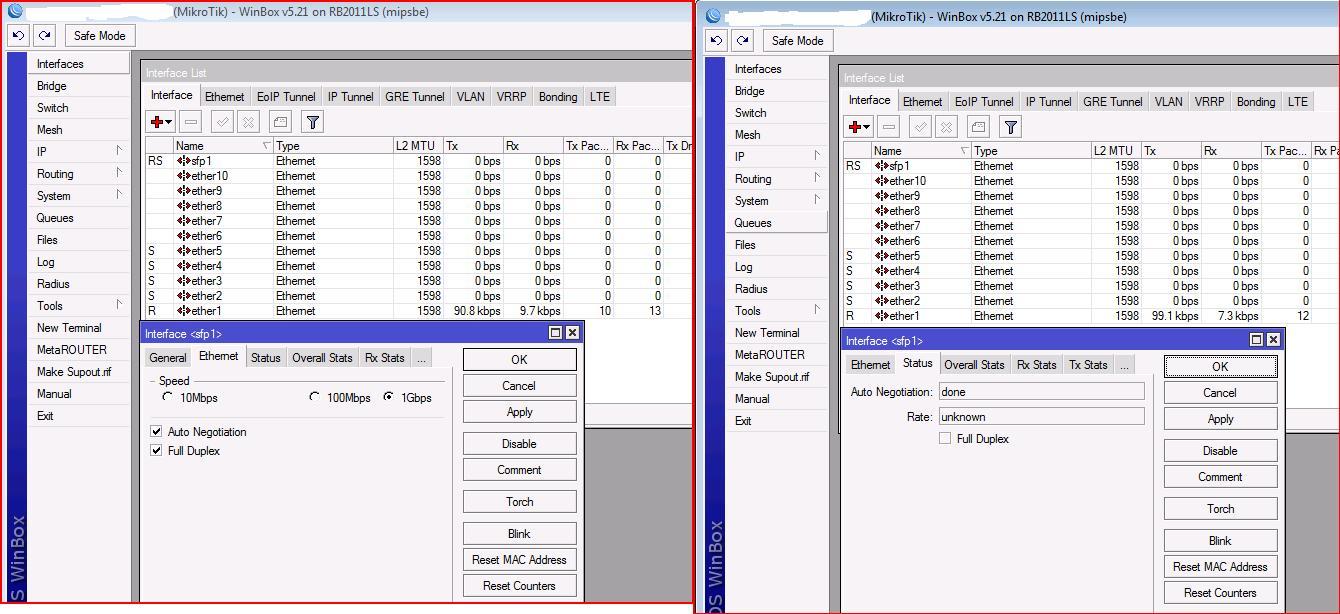Click OK in left sfp1 dialog
The width and height of the screenshot is (1340, 614).
(519, 359)
